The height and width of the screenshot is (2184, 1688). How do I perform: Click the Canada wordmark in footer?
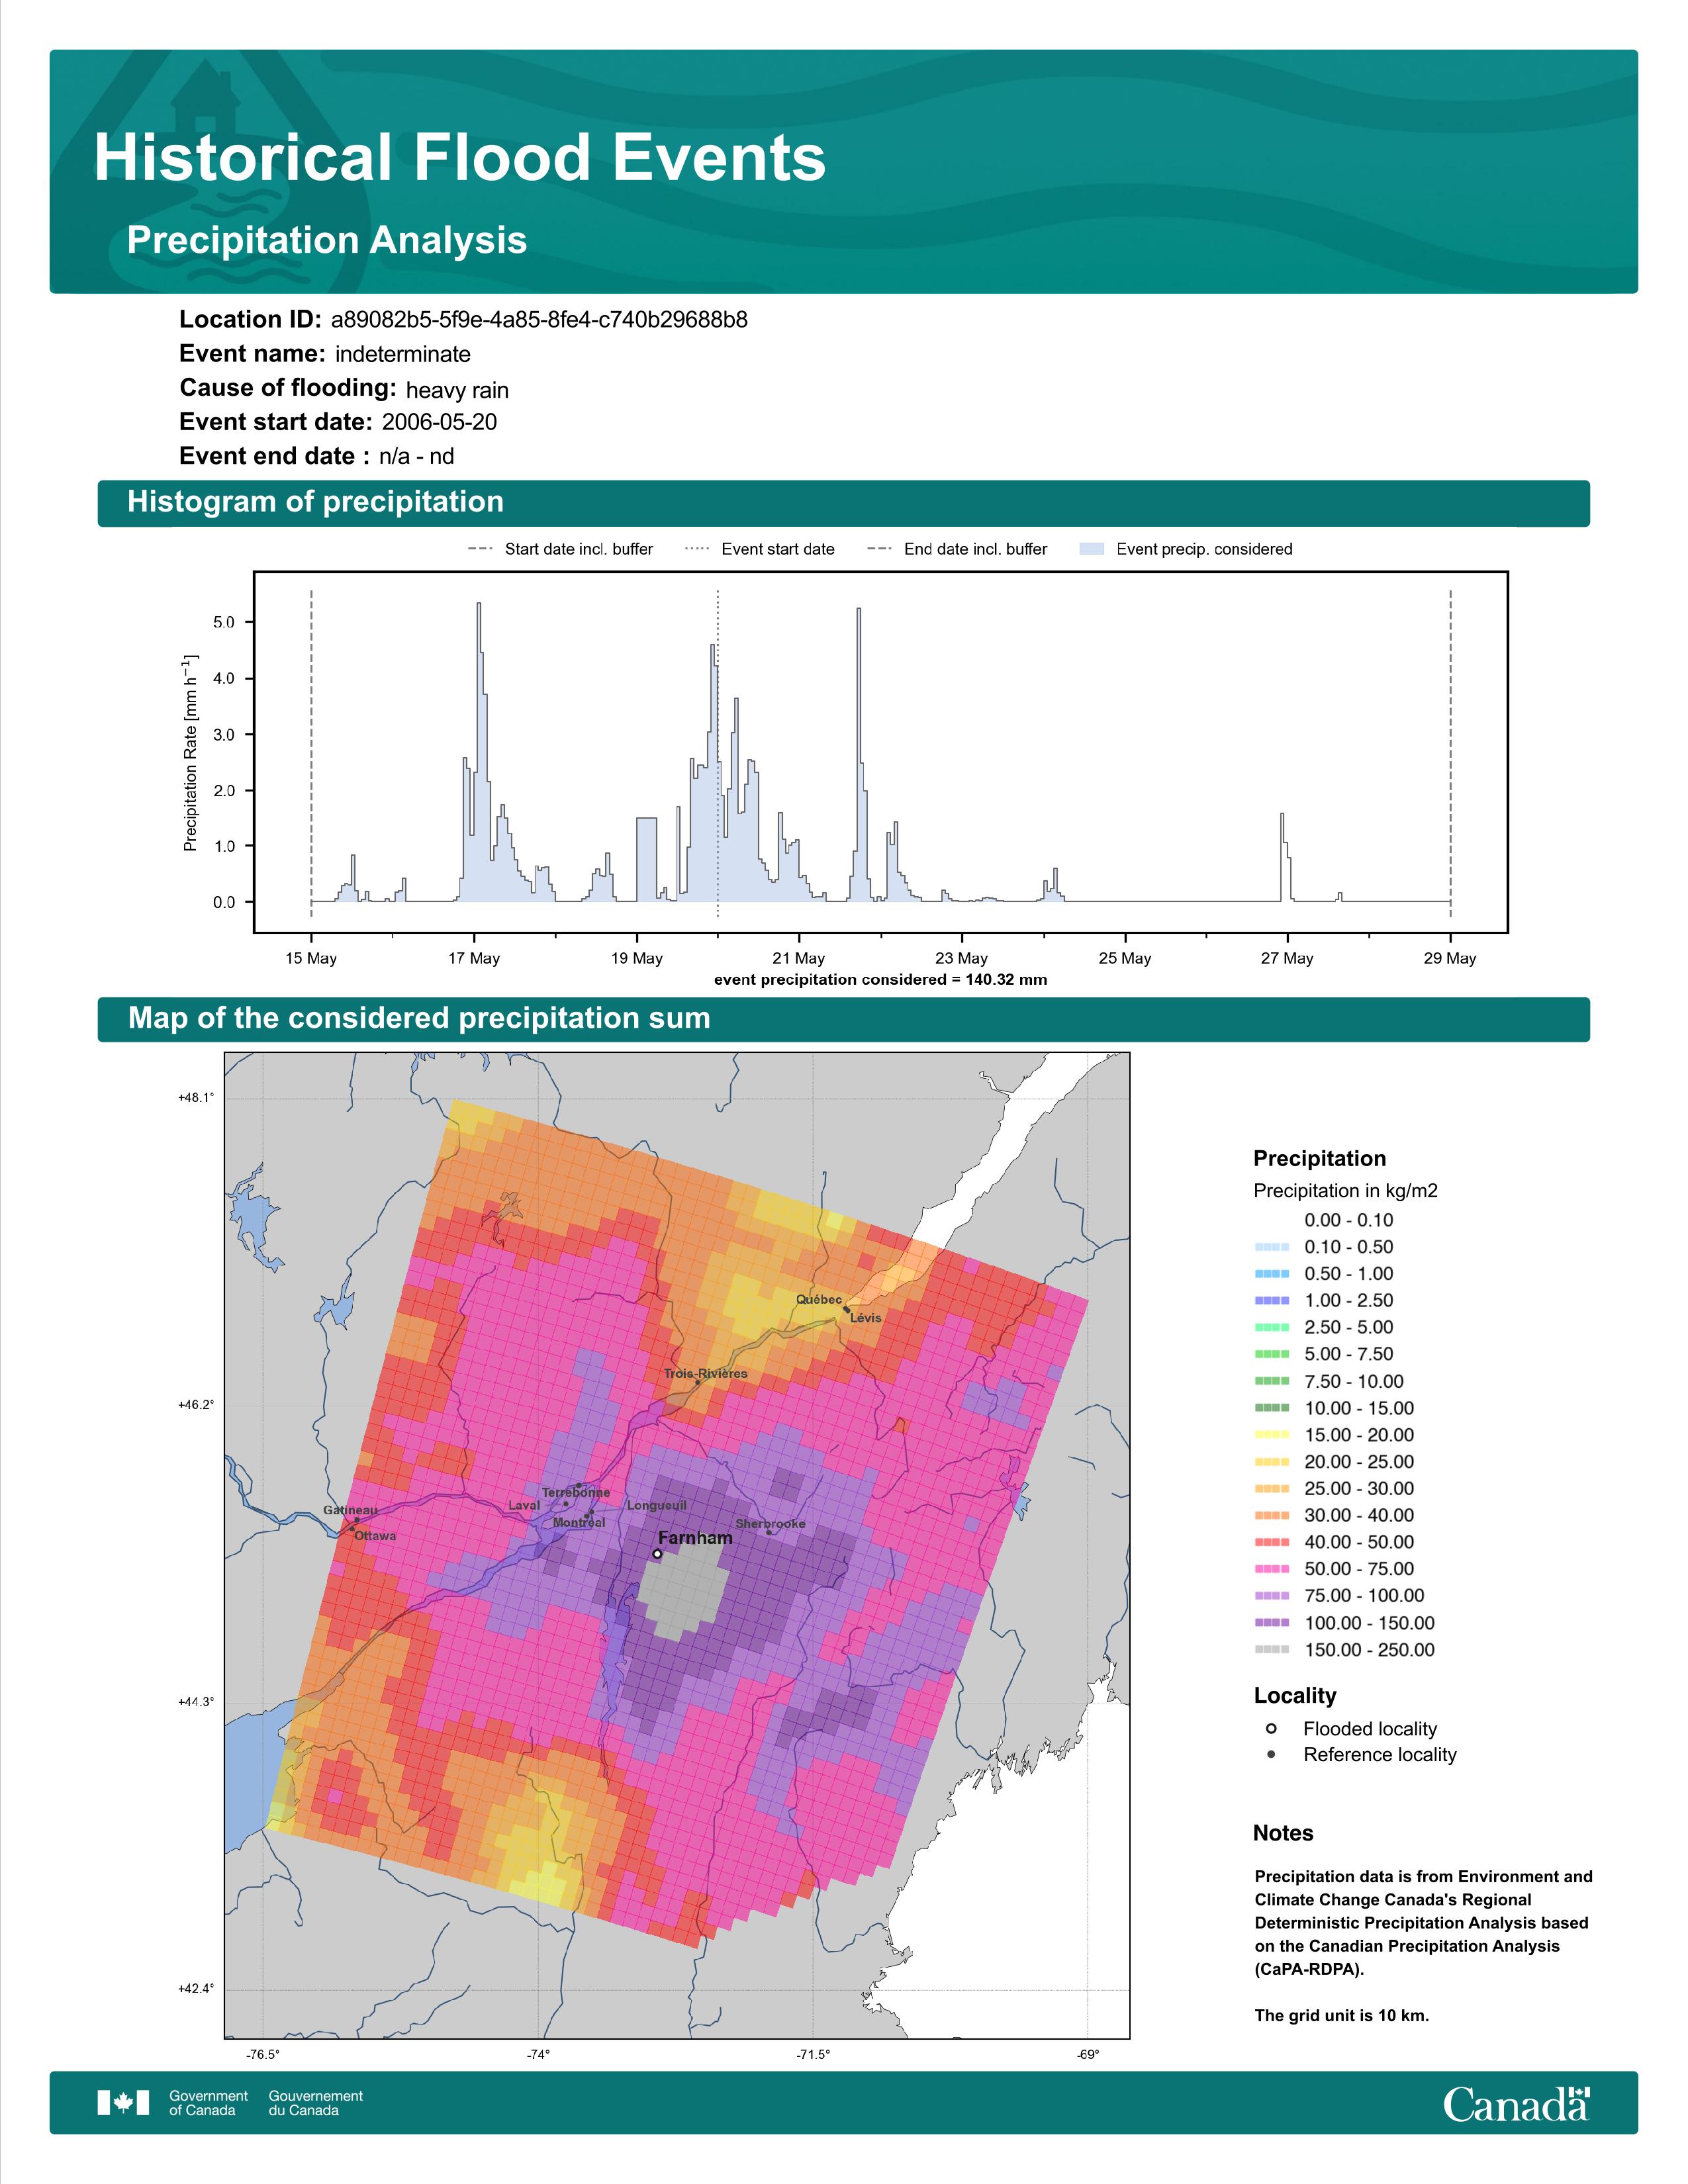(1516, 2103)
